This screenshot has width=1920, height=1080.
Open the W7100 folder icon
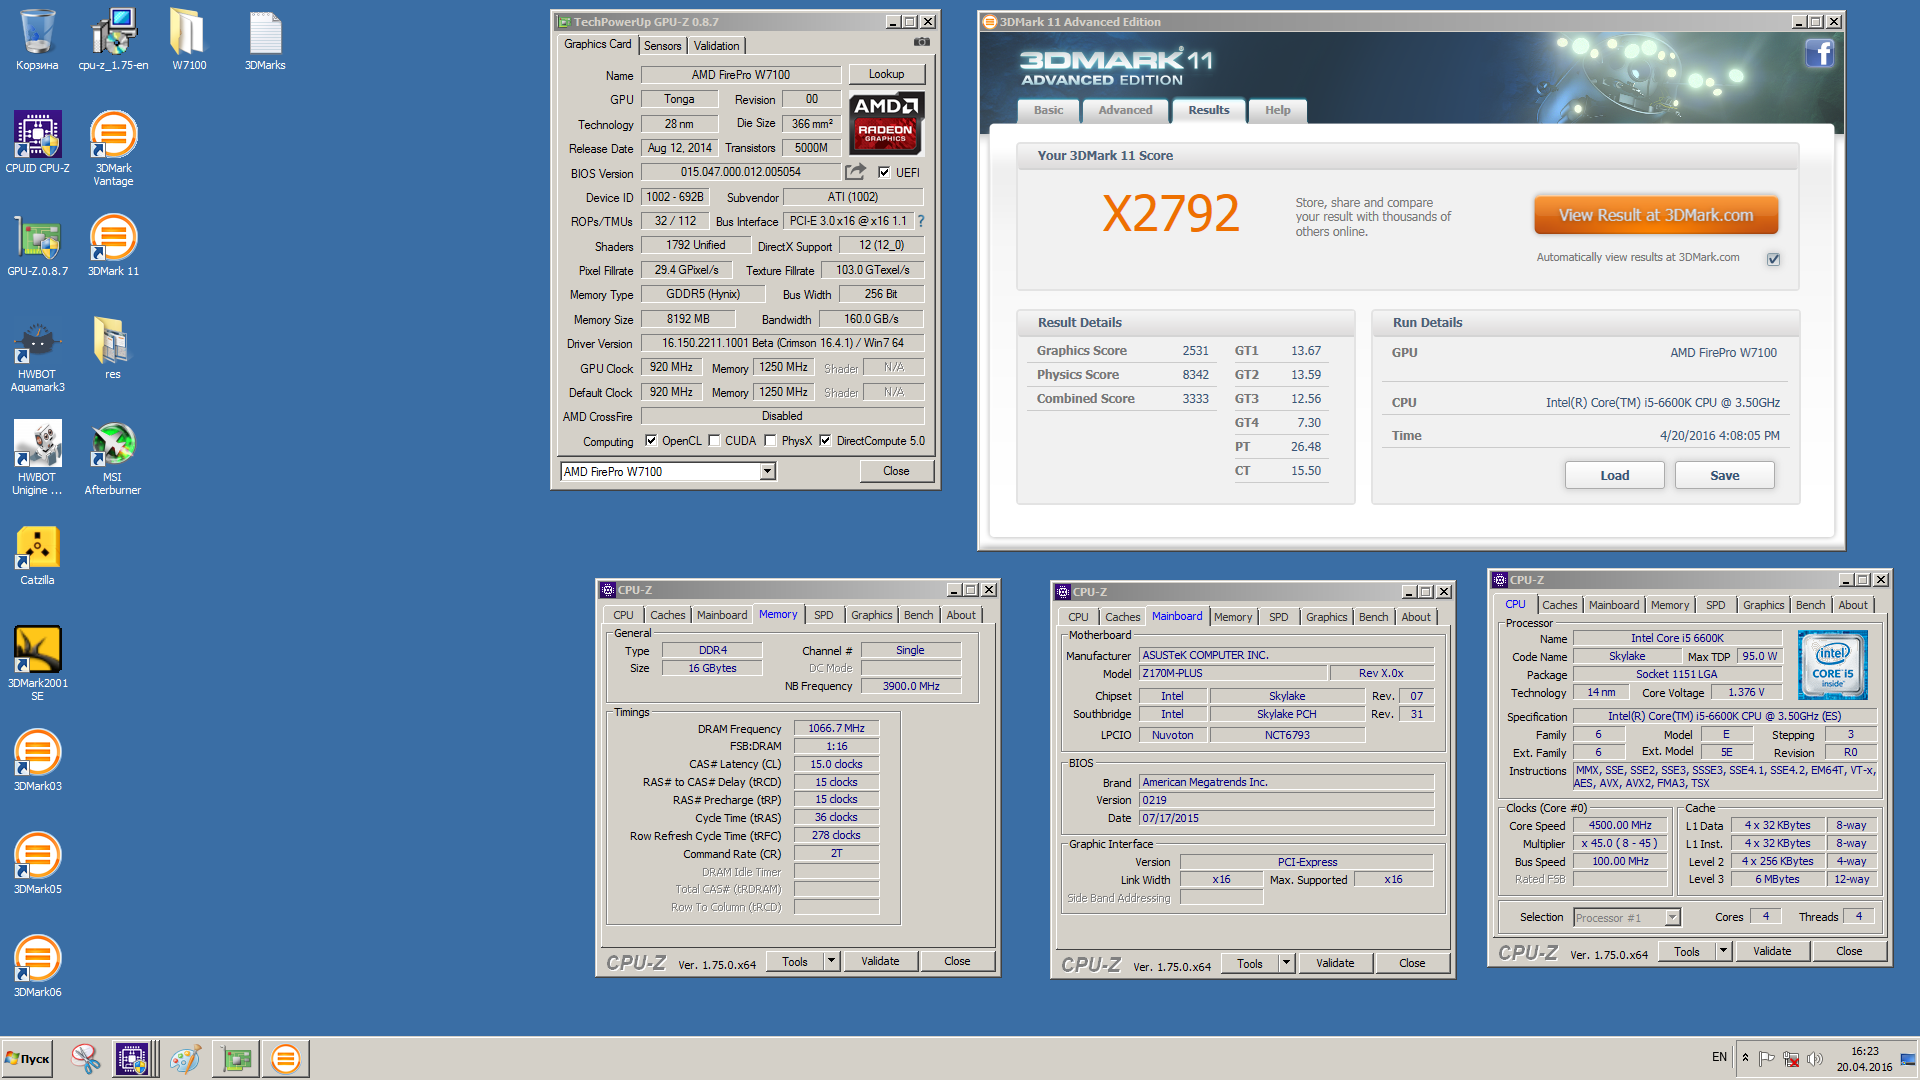click(189, 40)
